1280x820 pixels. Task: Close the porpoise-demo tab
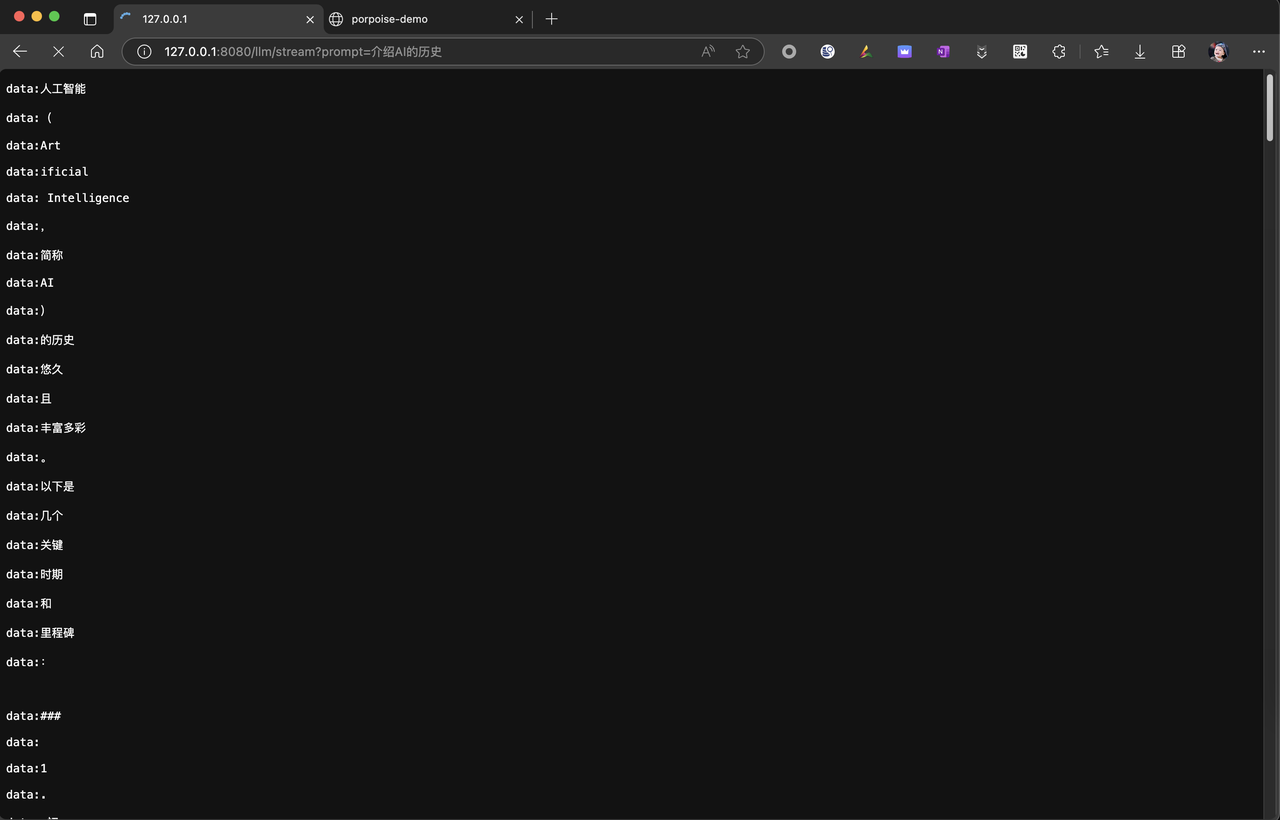[519, 19]
